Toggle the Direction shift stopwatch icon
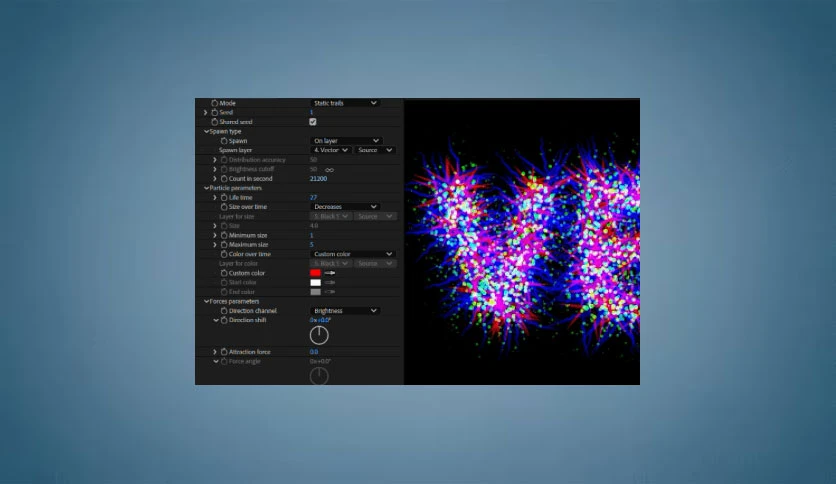The width and height of the screenshot is (836, 484). click(224, 320)
